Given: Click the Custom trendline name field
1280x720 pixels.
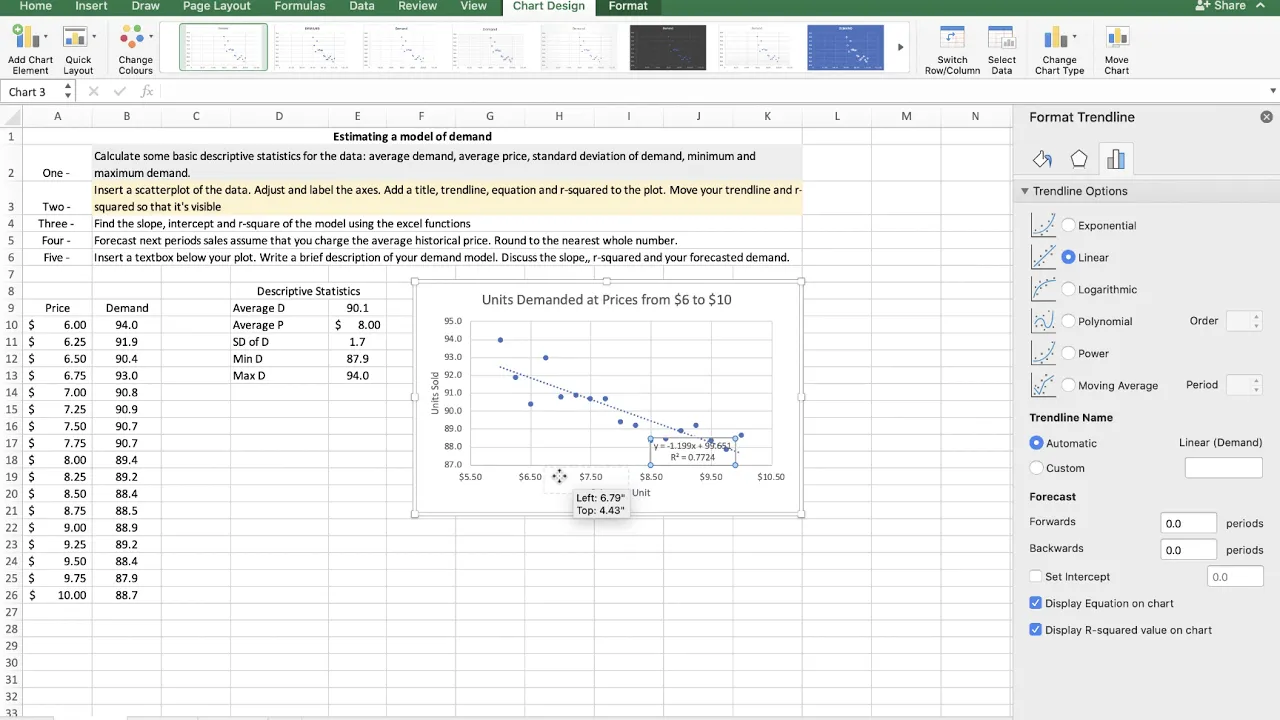Looking at the screenshot, I should pos(1223,468).
